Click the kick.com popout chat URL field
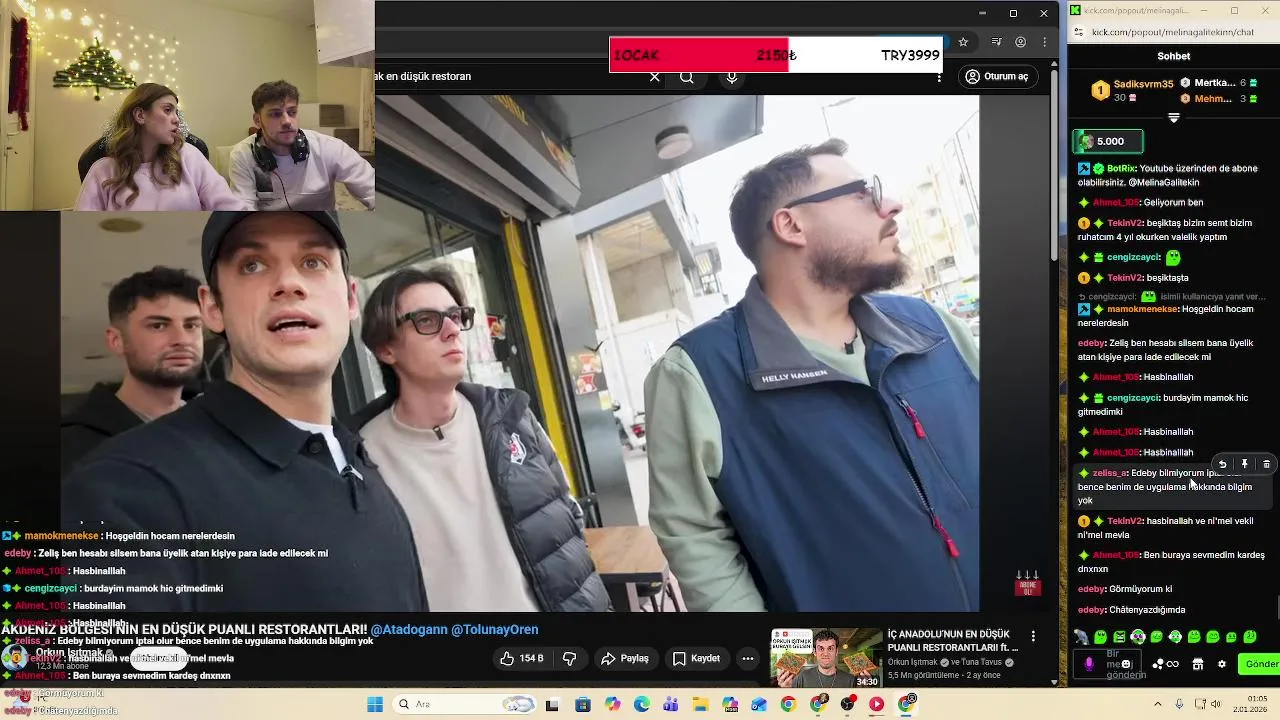1280x720 pixels. [x=1172, y=32]
